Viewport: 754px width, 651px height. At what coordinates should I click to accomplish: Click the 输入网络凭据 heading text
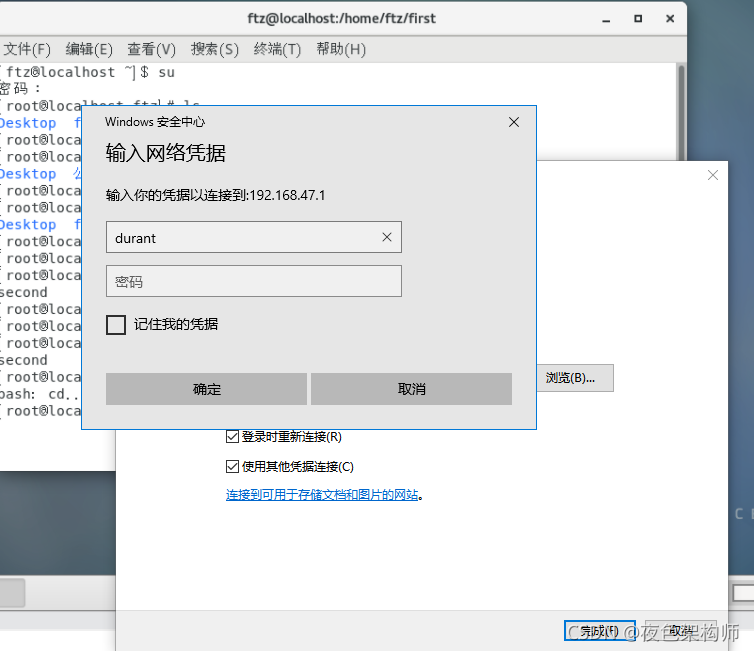pos(165,153)
